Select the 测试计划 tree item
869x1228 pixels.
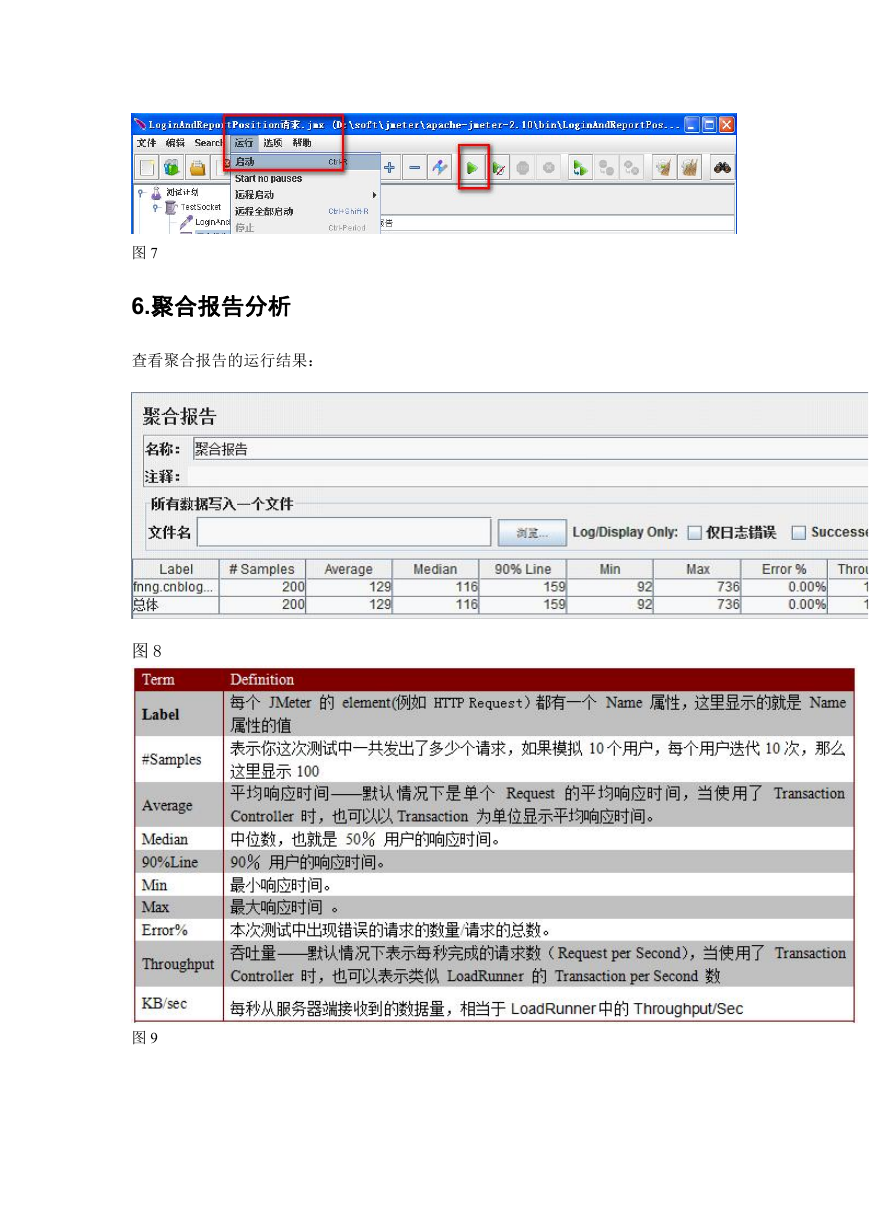click(181, 192)
